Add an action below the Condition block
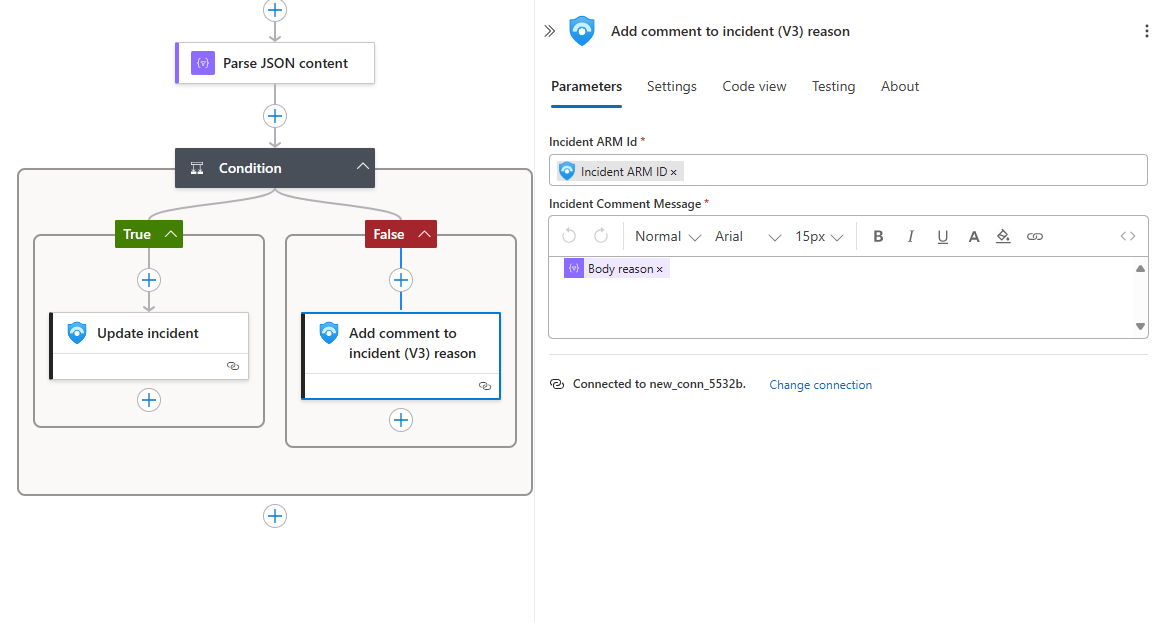This screenshot has width=1154, height=622. tap(275, 516)
